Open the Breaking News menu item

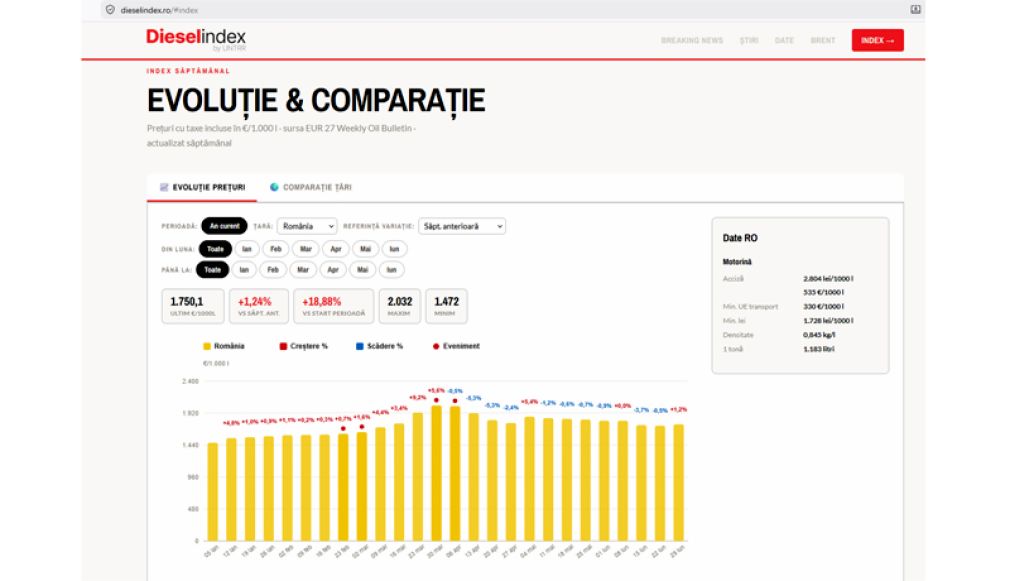[x=692, y=40]
